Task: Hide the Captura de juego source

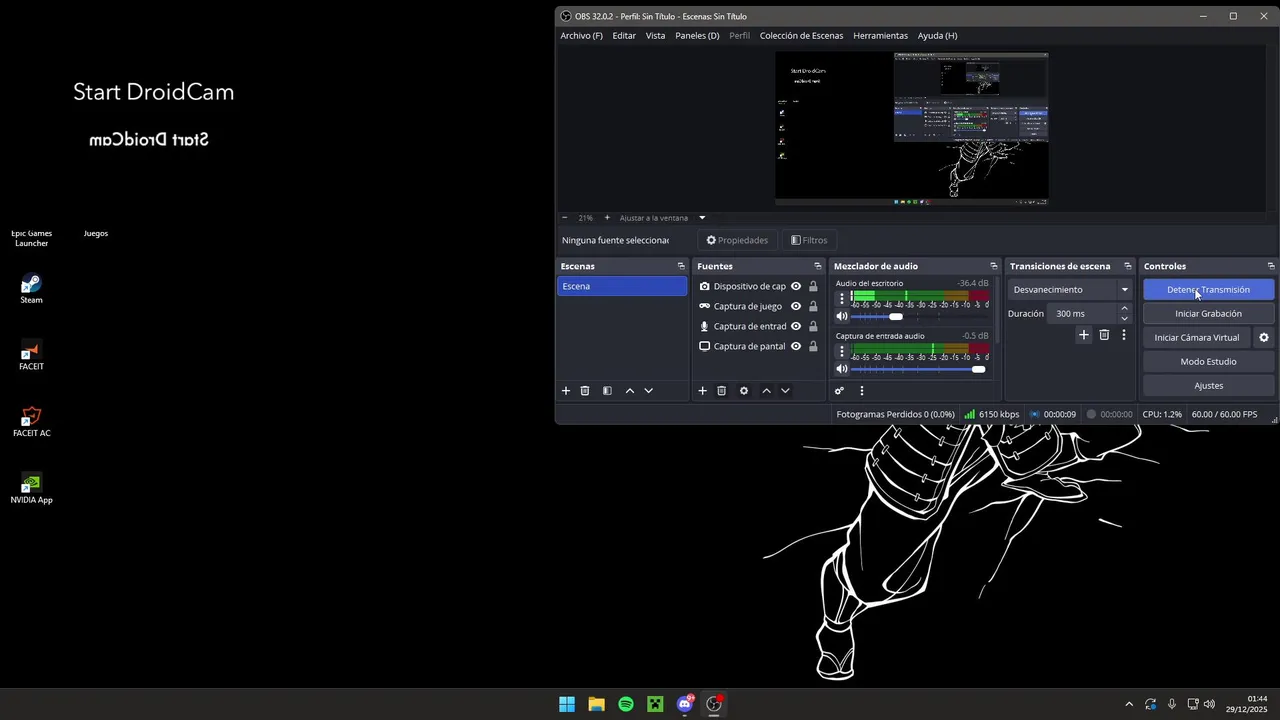Action: (796, 306)
